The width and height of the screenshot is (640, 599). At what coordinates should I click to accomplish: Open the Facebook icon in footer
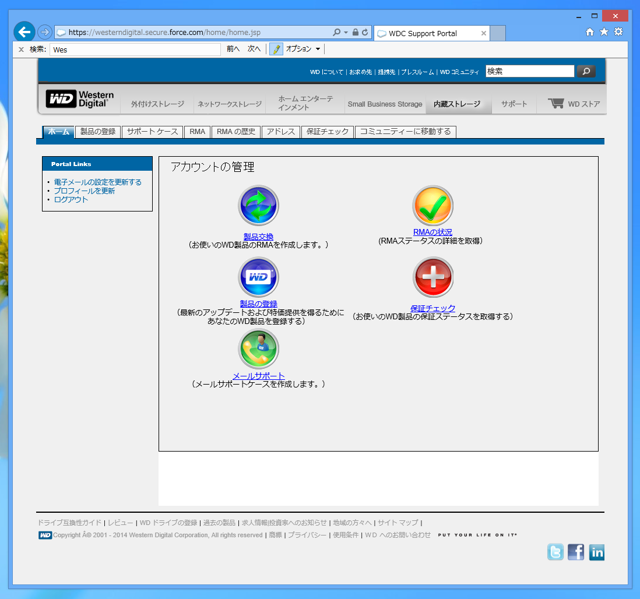coord(576,552)
